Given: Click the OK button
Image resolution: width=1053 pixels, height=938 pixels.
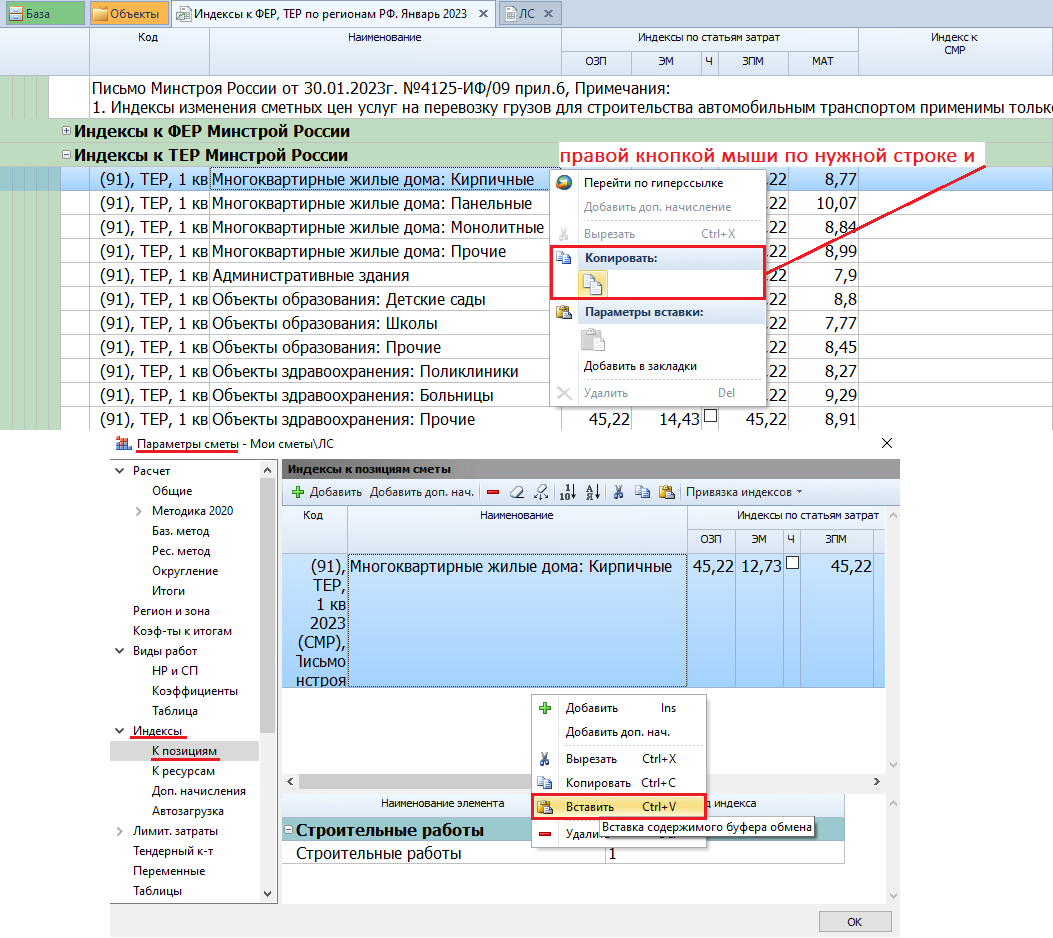Looking at the screenshot, I should (855, 922).
